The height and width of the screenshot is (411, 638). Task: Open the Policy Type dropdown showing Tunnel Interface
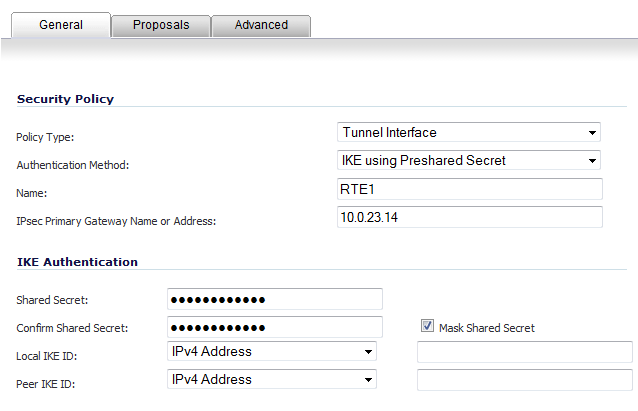[469, 132]
